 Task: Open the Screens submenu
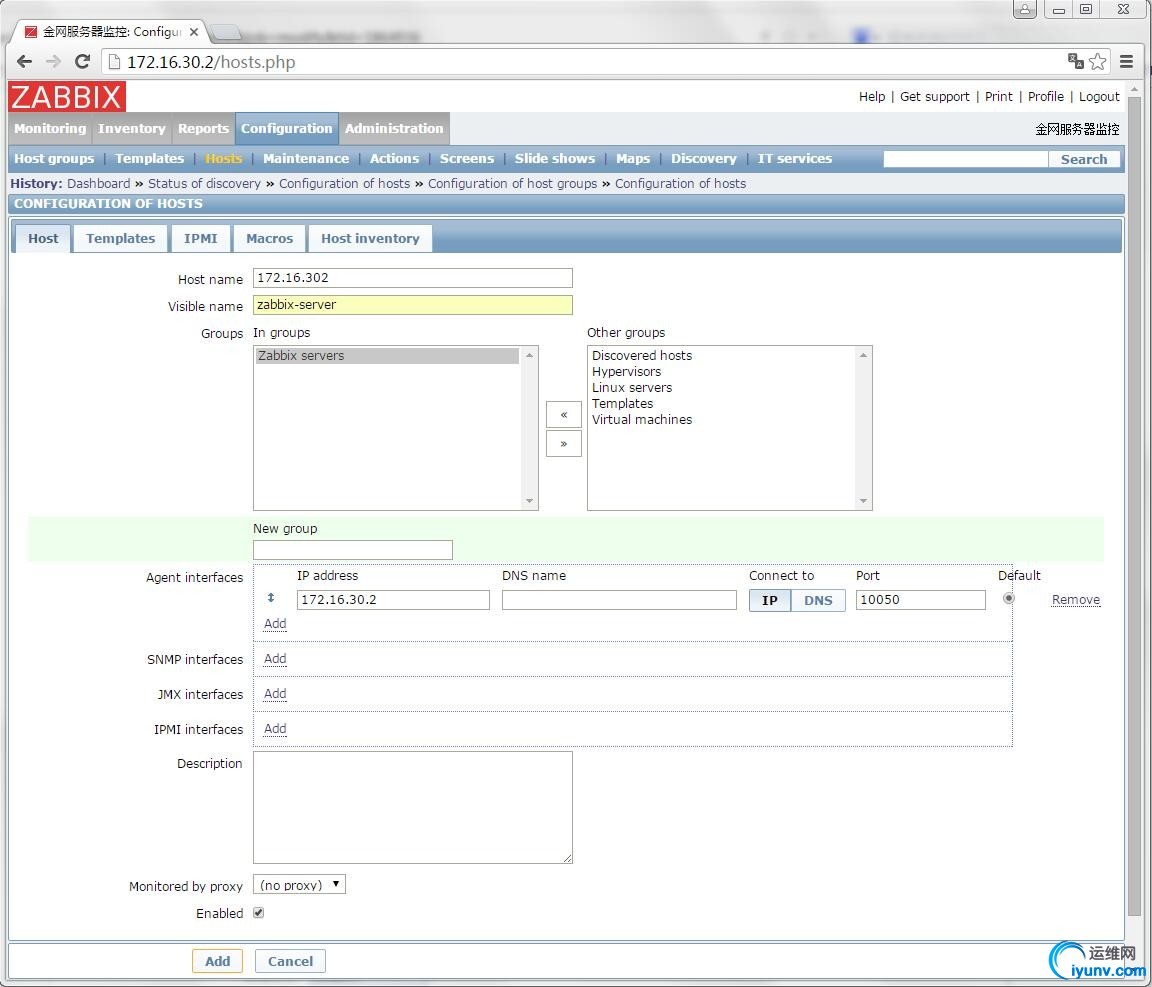coord(467,159)
